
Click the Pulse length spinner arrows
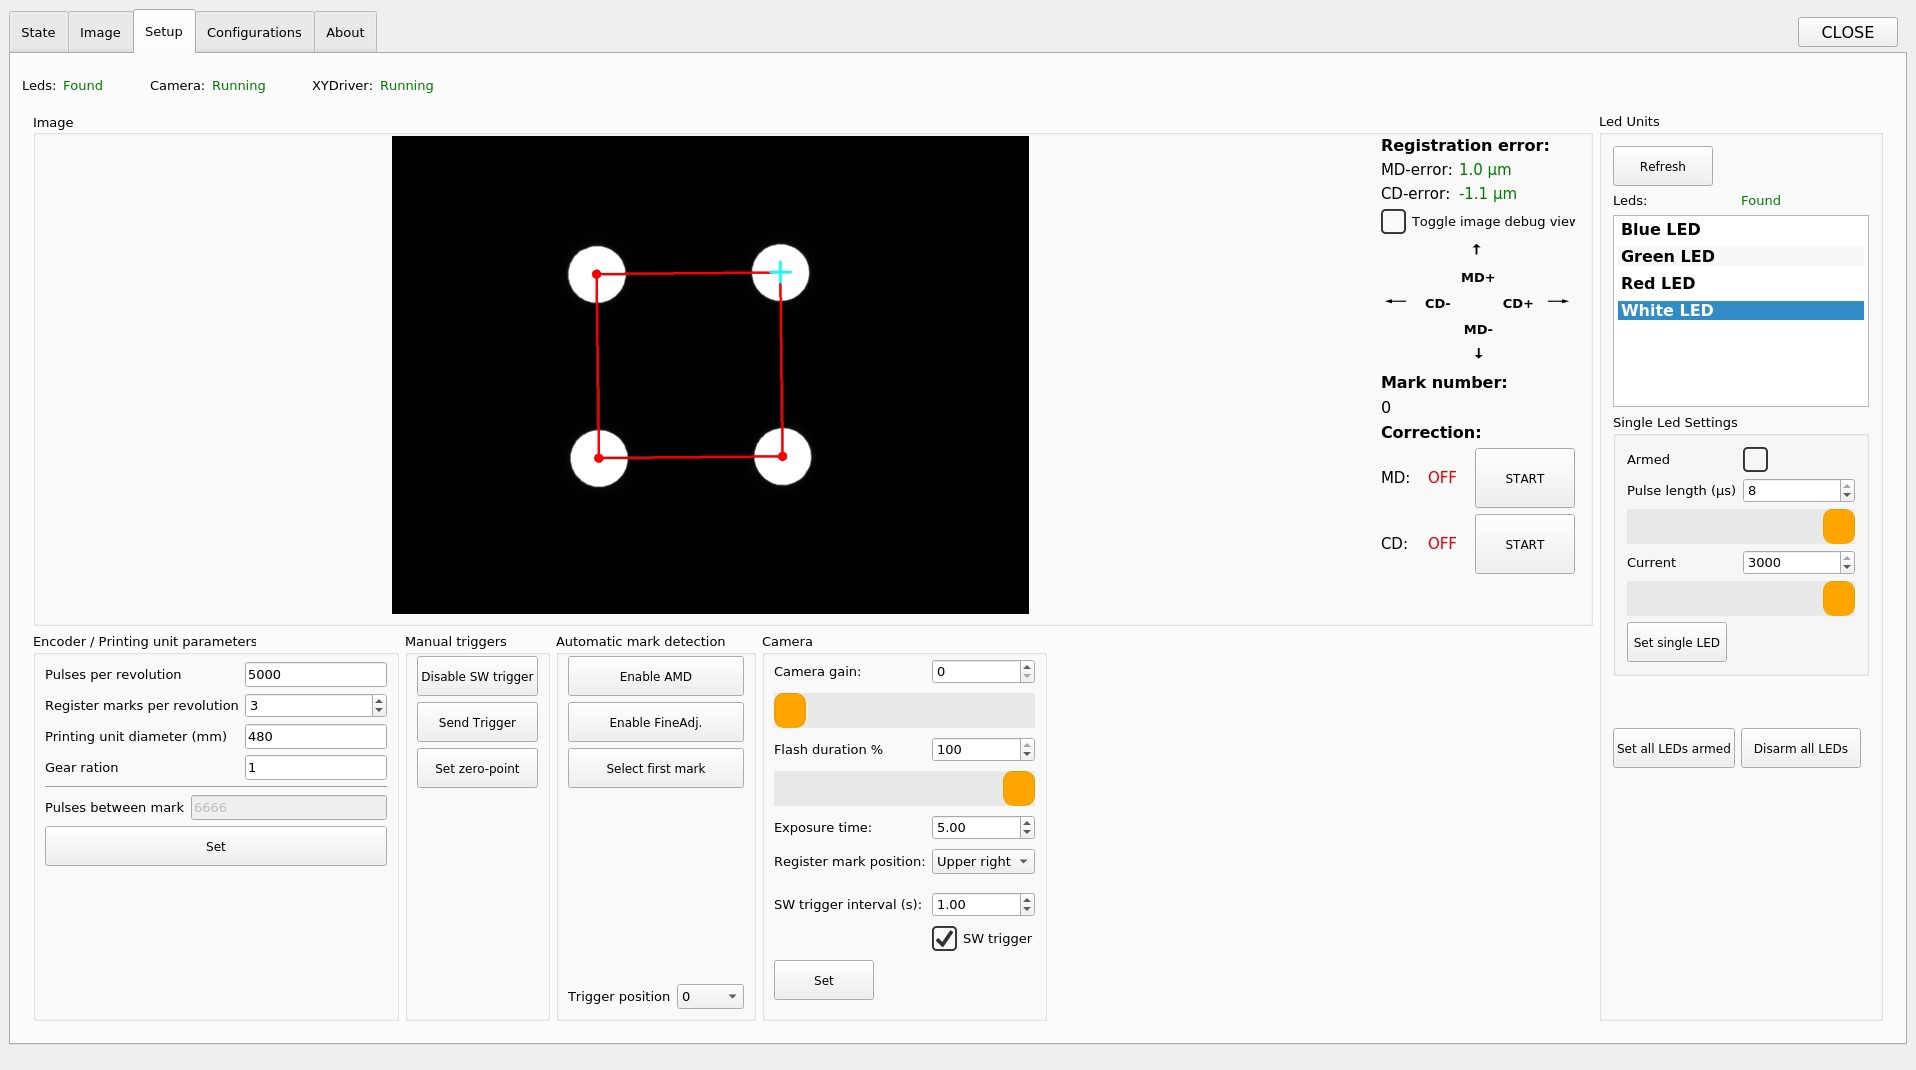1847,491
